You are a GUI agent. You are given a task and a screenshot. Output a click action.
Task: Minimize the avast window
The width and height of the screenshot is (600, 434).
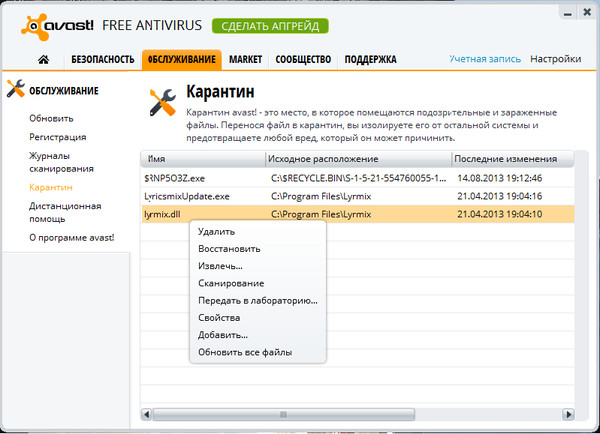click(568, 13)
